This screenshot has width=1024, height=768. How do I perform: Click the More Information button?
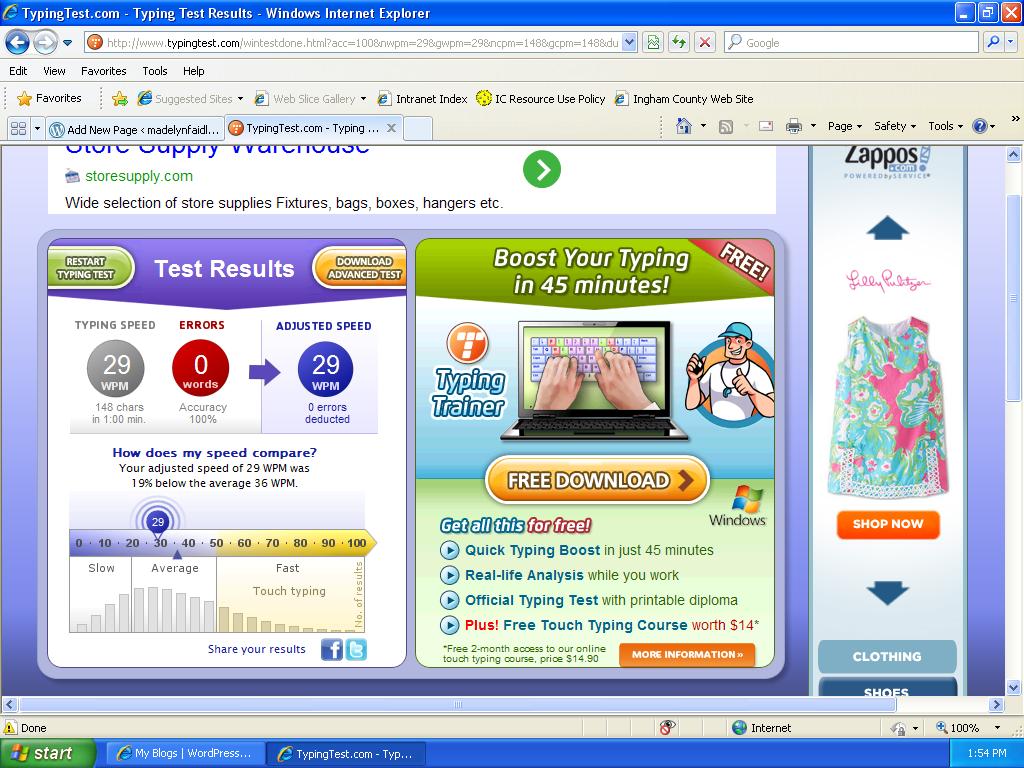click(687, 654)
